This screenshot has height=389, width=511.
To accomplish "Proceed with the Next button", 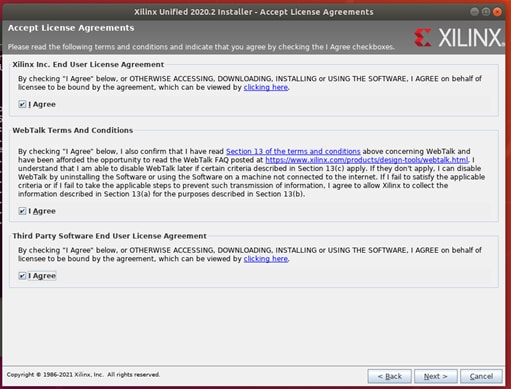I will pos(435,376).
